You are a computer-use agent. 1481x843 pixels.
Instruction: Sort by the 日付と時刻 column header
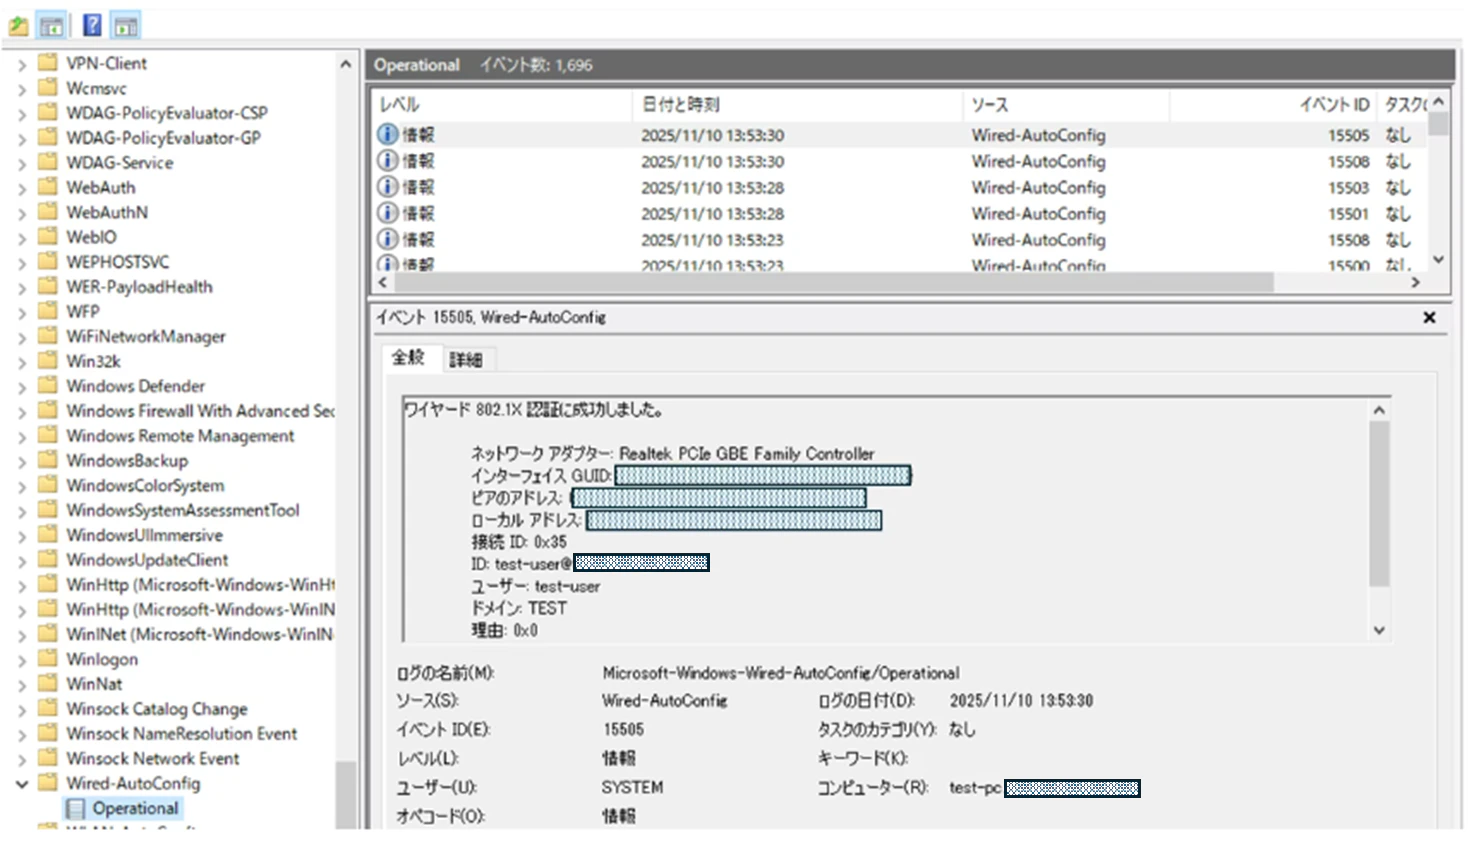(x=798, y=104)
